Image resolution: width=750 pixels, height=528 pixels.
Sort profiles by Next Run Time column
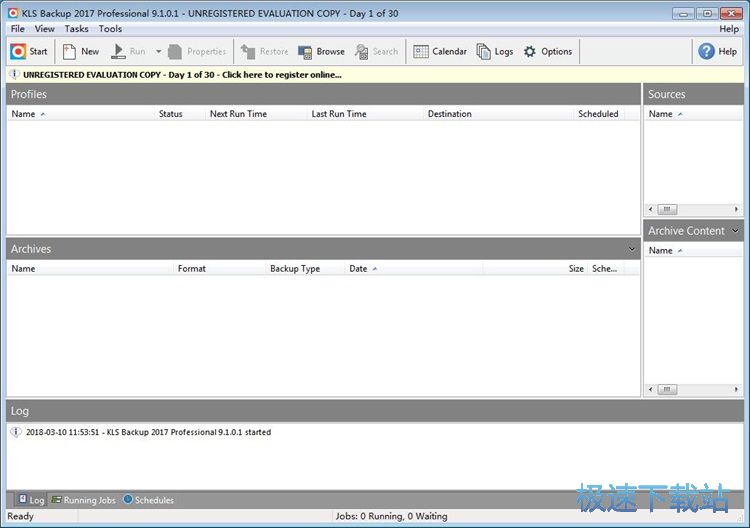click(238, 114)
